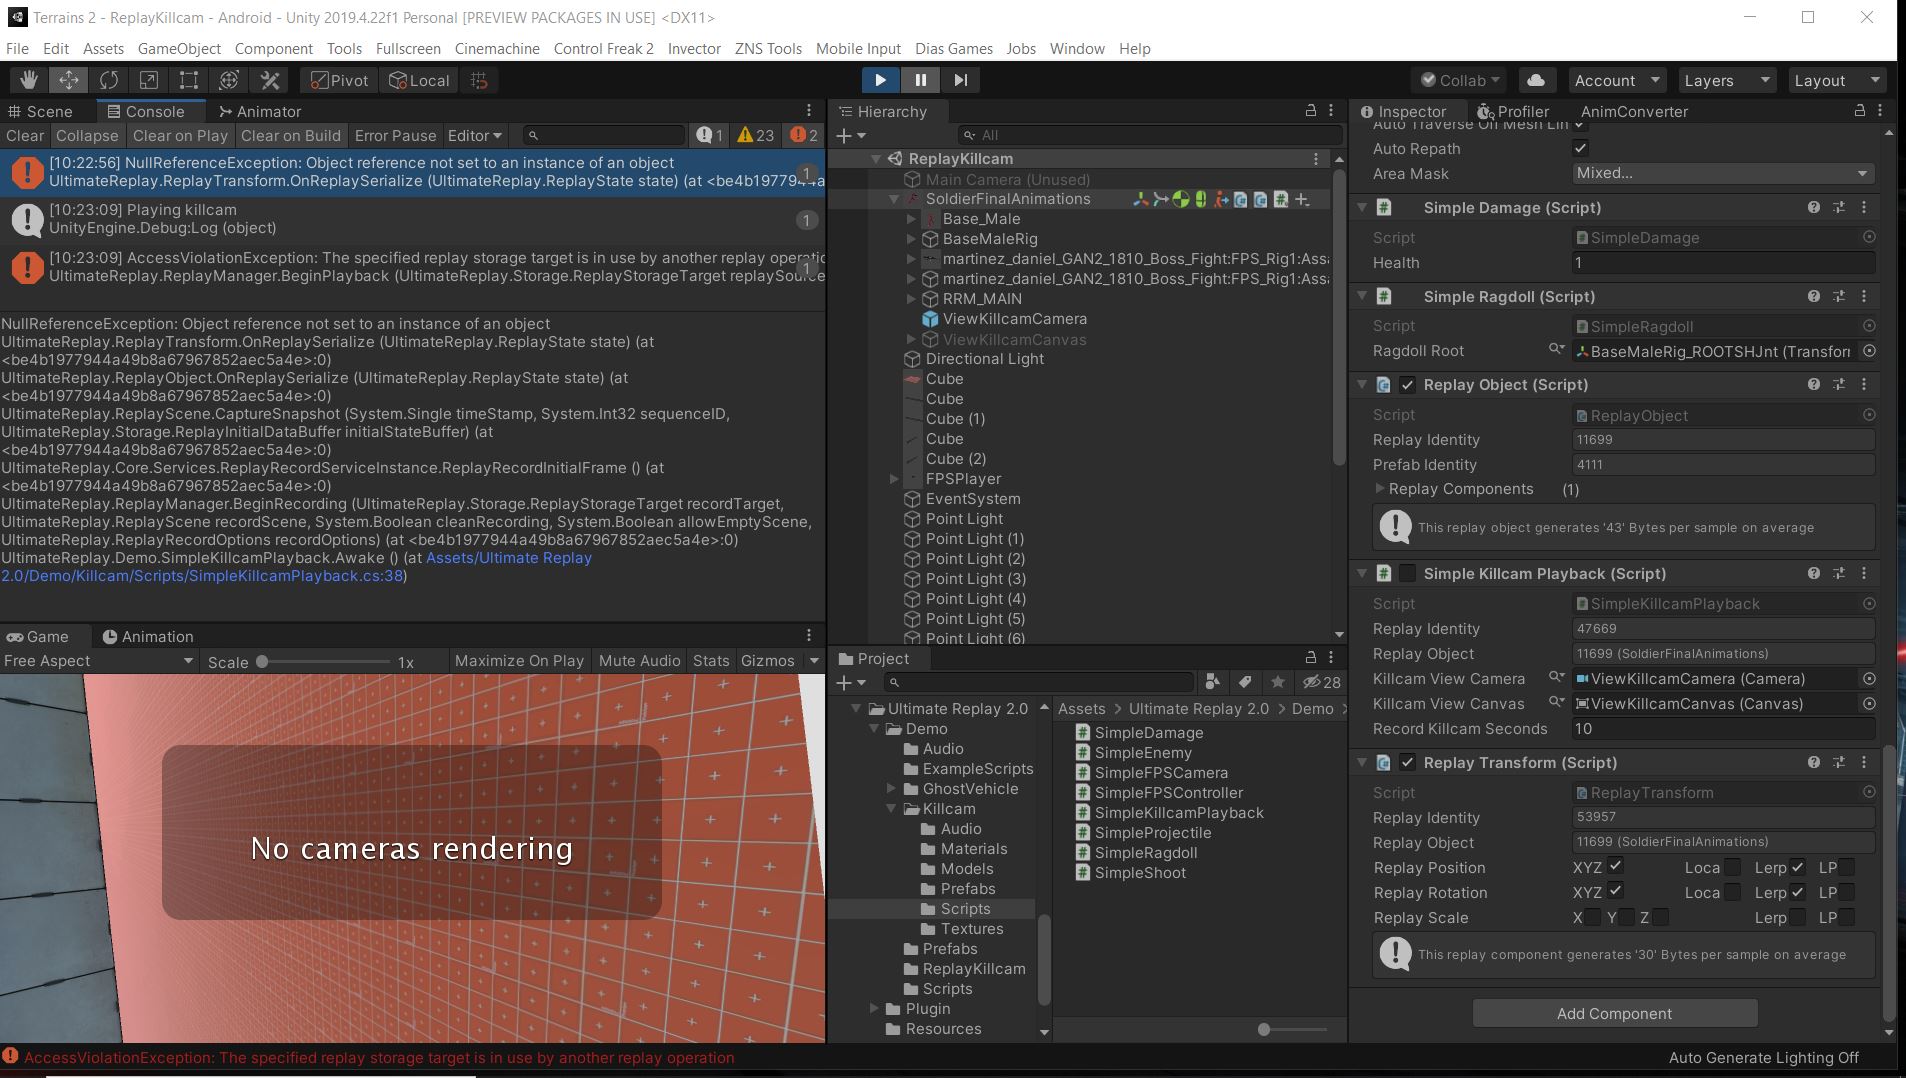Click Add Component button

(1614, 1013)
